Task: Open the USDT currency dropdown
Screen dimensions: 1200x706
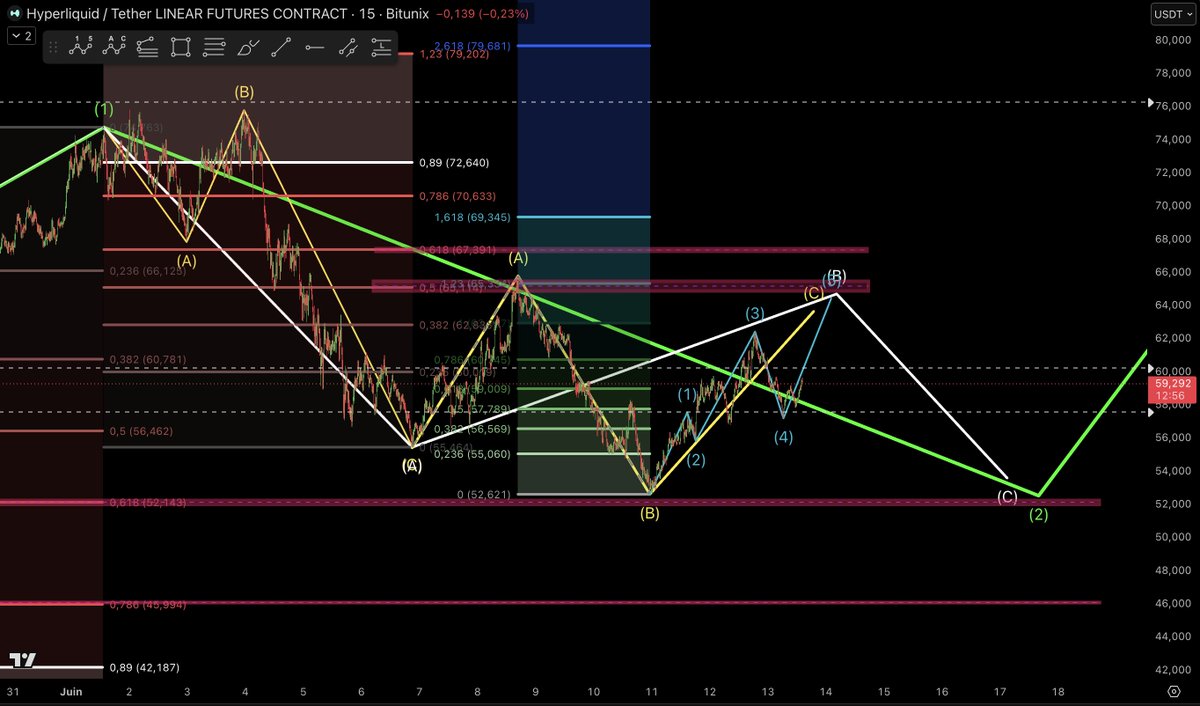Action: pyautogui.click(x=1172, y=14)
